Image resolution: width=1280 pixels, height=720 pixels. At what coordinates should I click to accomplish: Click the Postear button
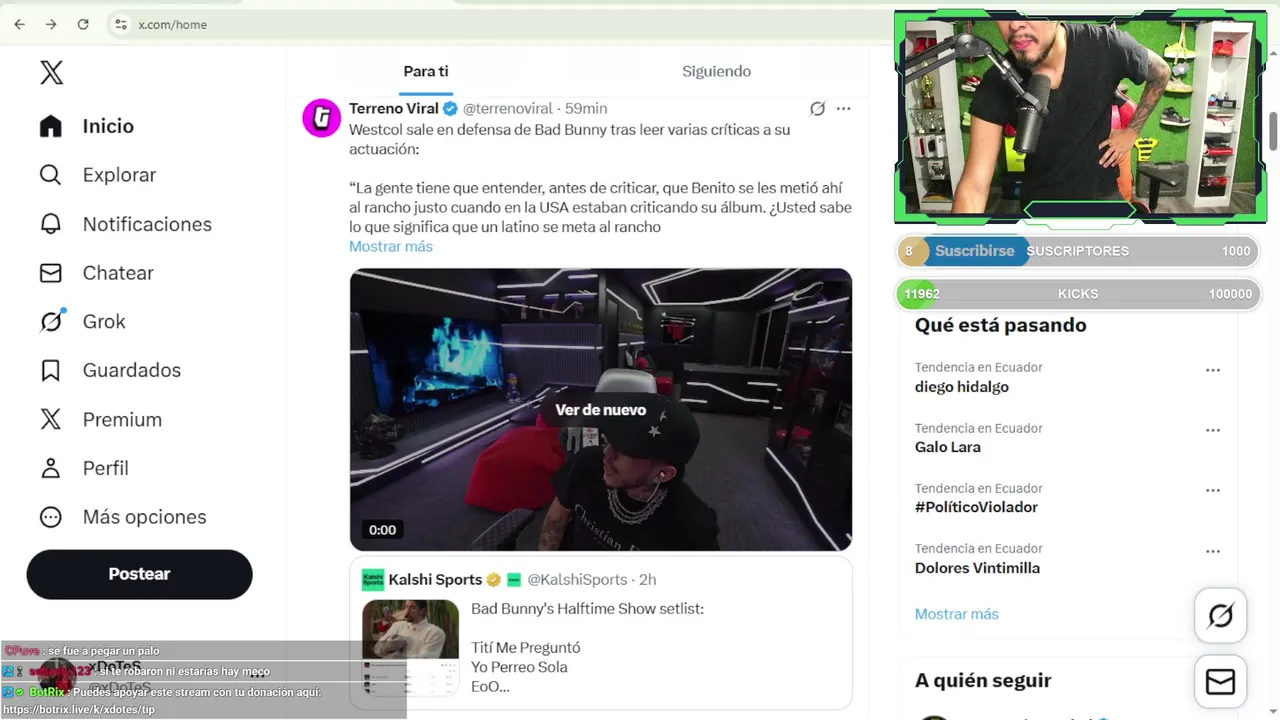click(x=139, y=574)
